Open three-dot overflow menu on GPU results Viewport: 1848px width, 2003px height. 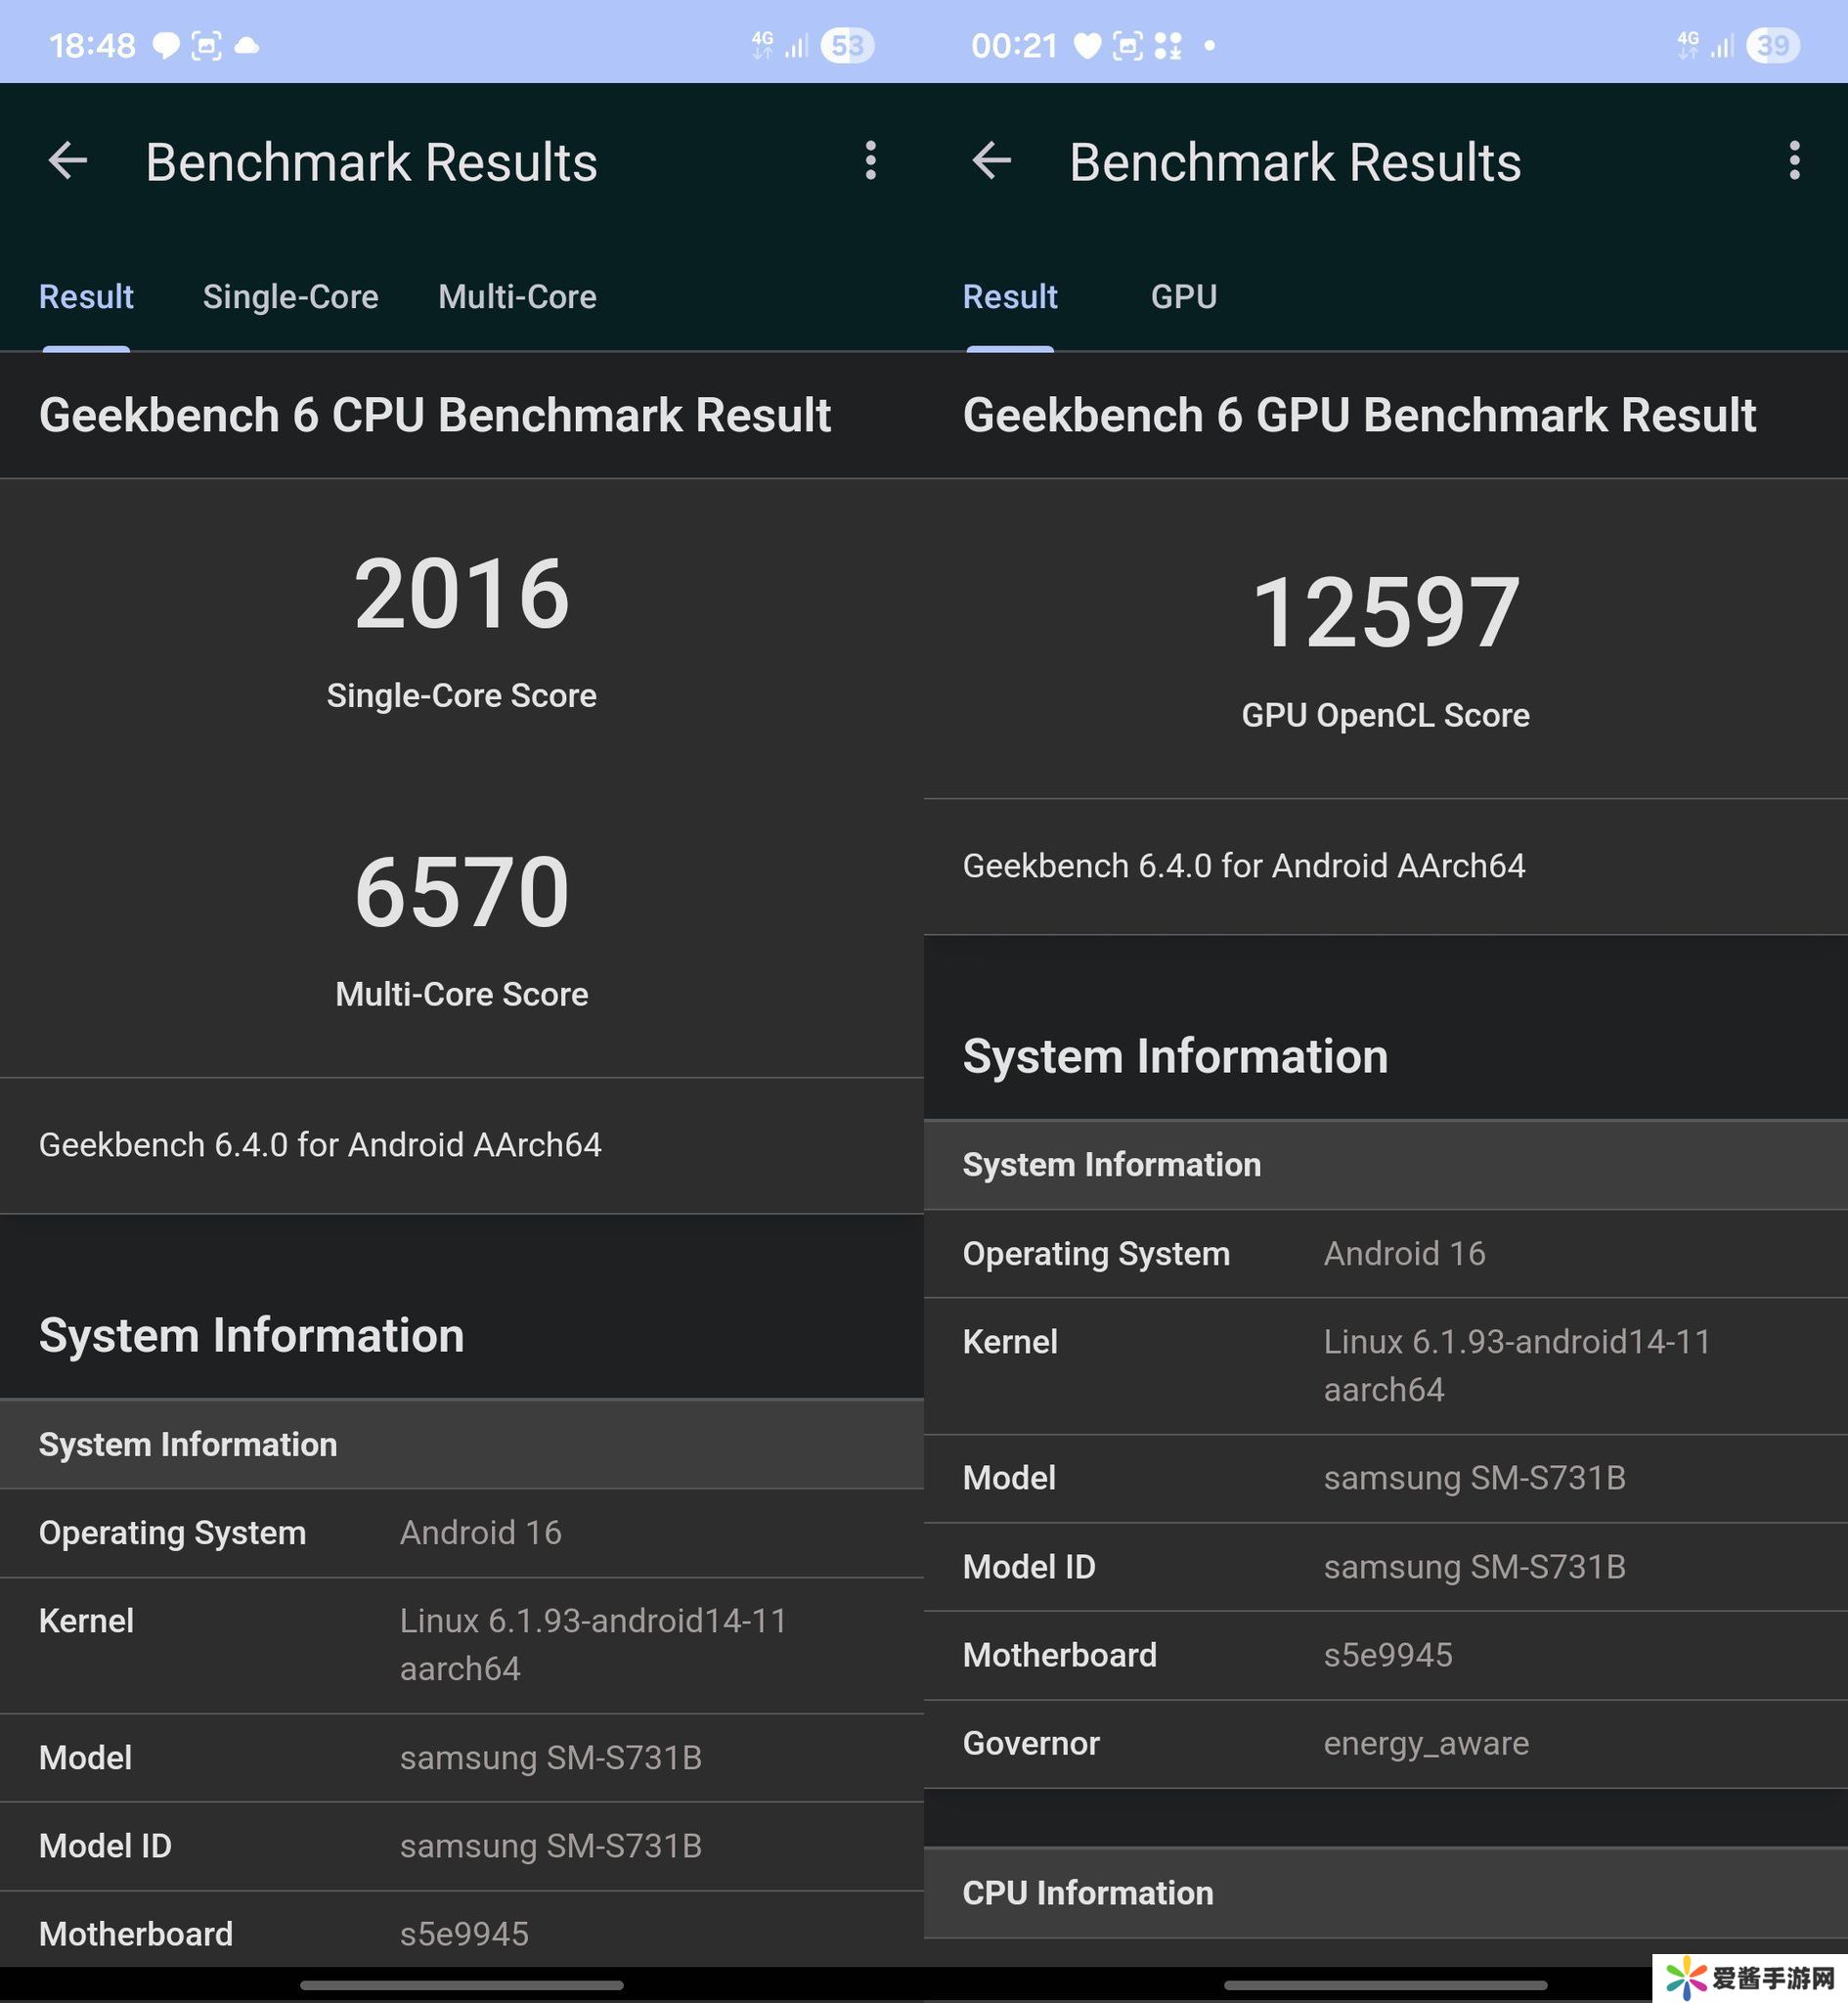click(x=1794, y=161)
